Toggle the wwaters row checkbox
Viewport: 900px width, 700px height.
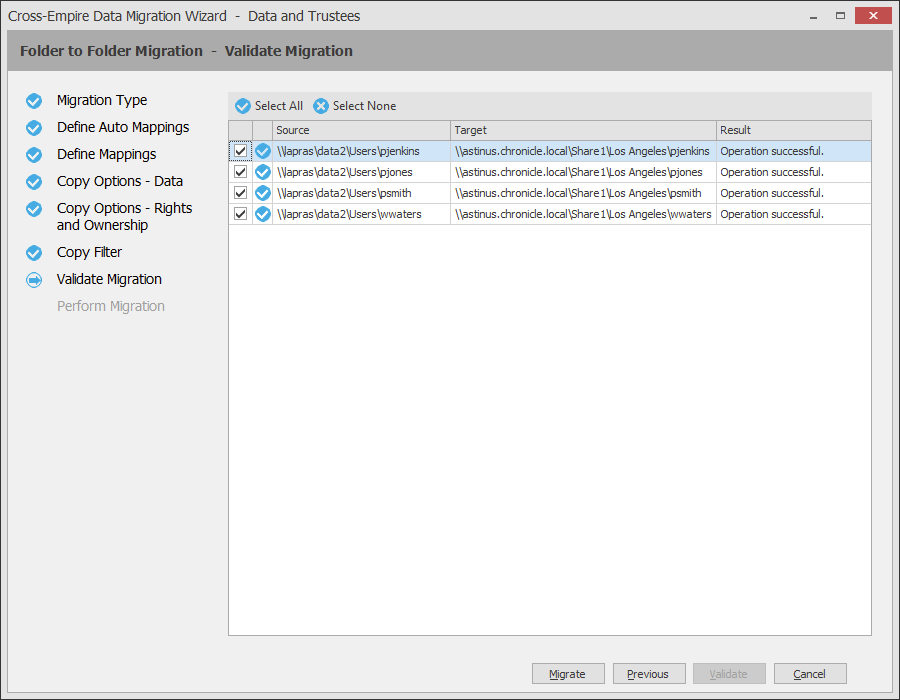click(241, 214)
